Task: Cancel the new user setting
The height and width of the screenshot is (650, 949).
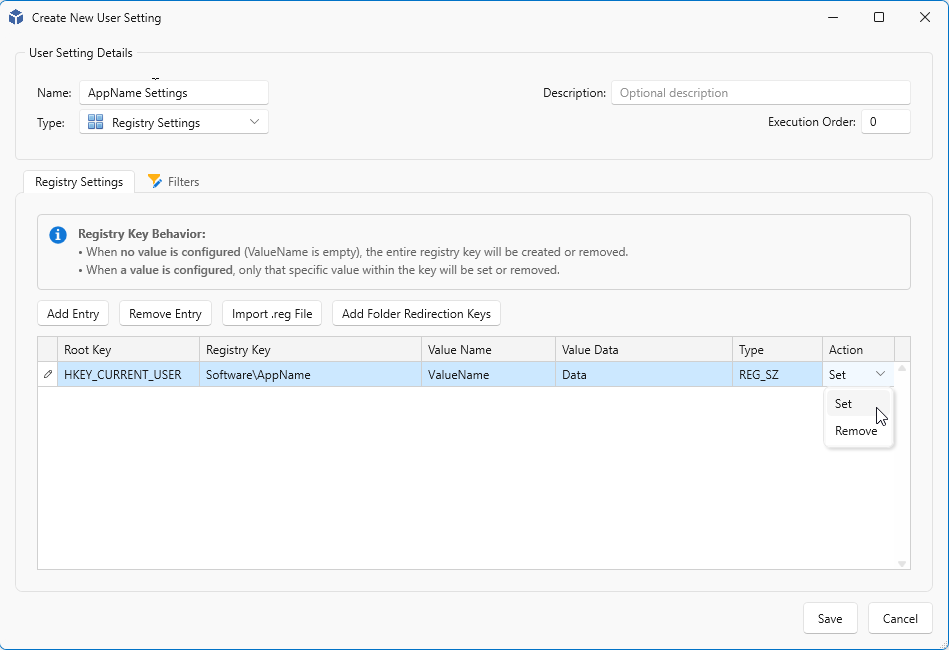Action: point(899,618)
